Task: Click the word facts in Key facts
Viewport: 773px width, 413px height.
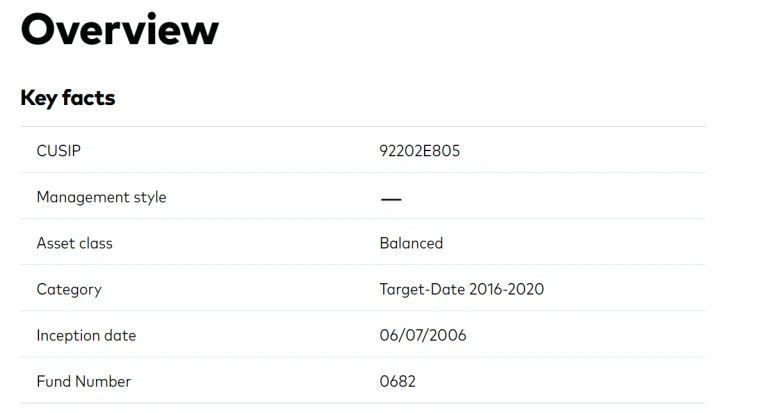Action: coord(89,98)
